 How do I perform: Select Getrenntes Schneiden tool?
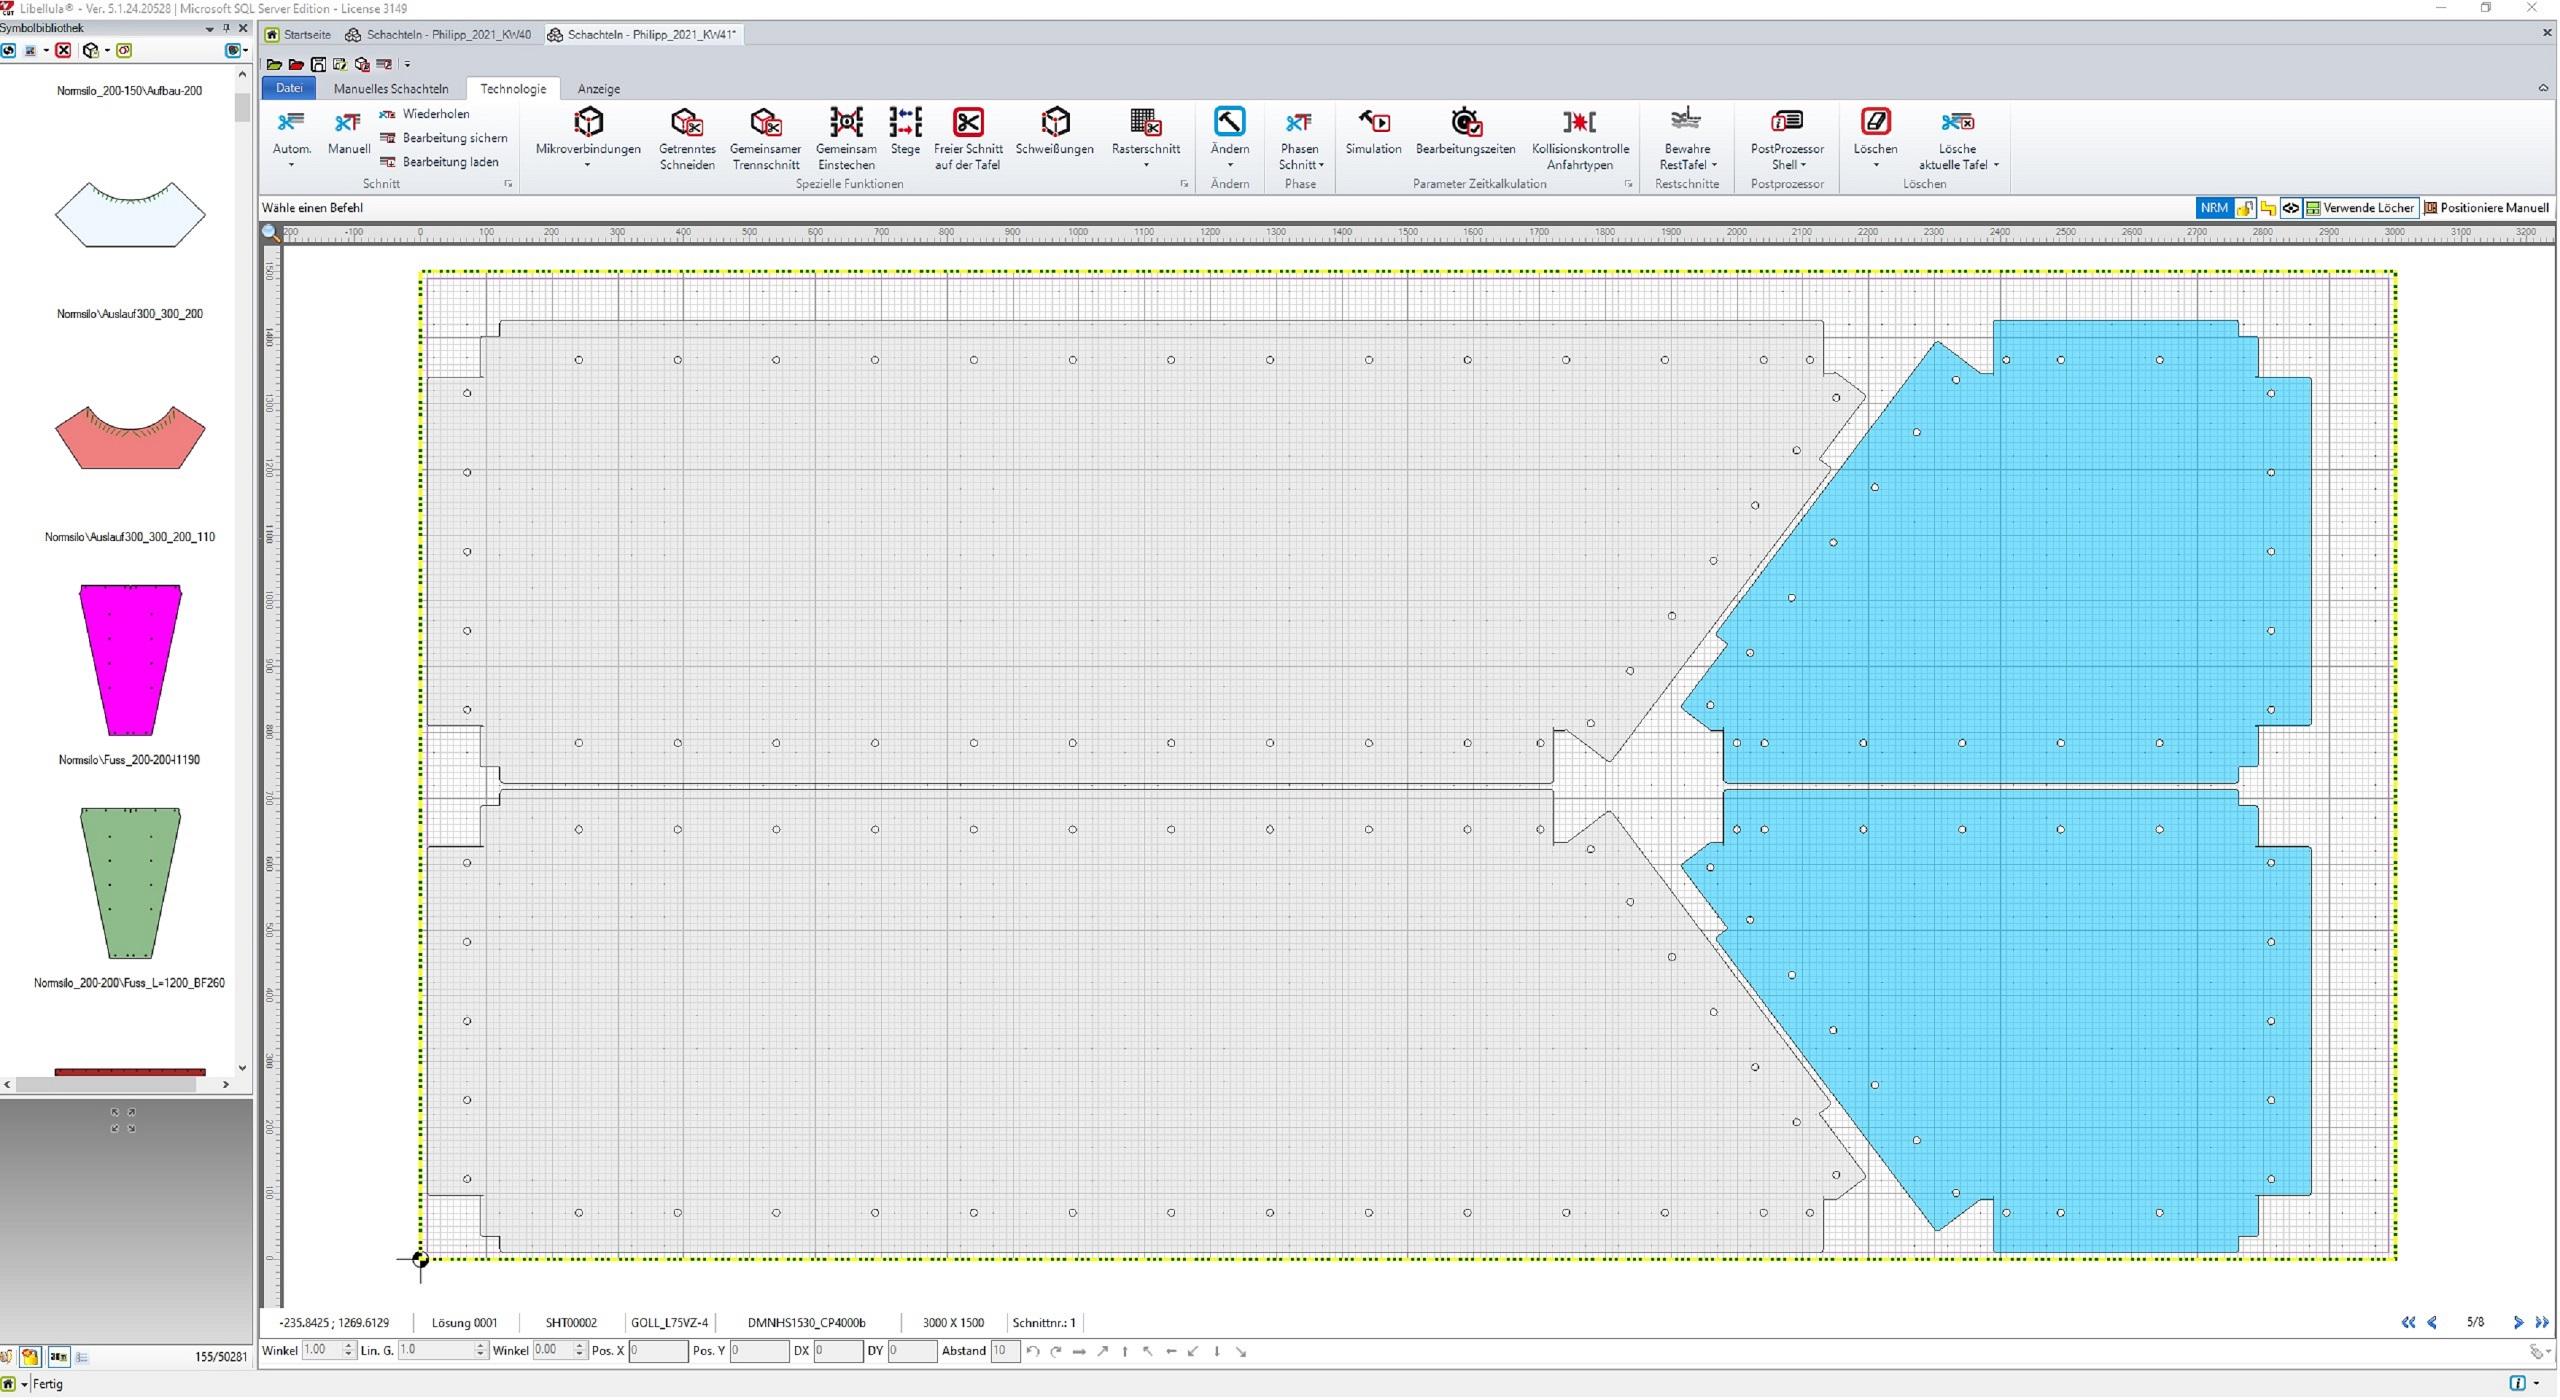click(686, 124)
